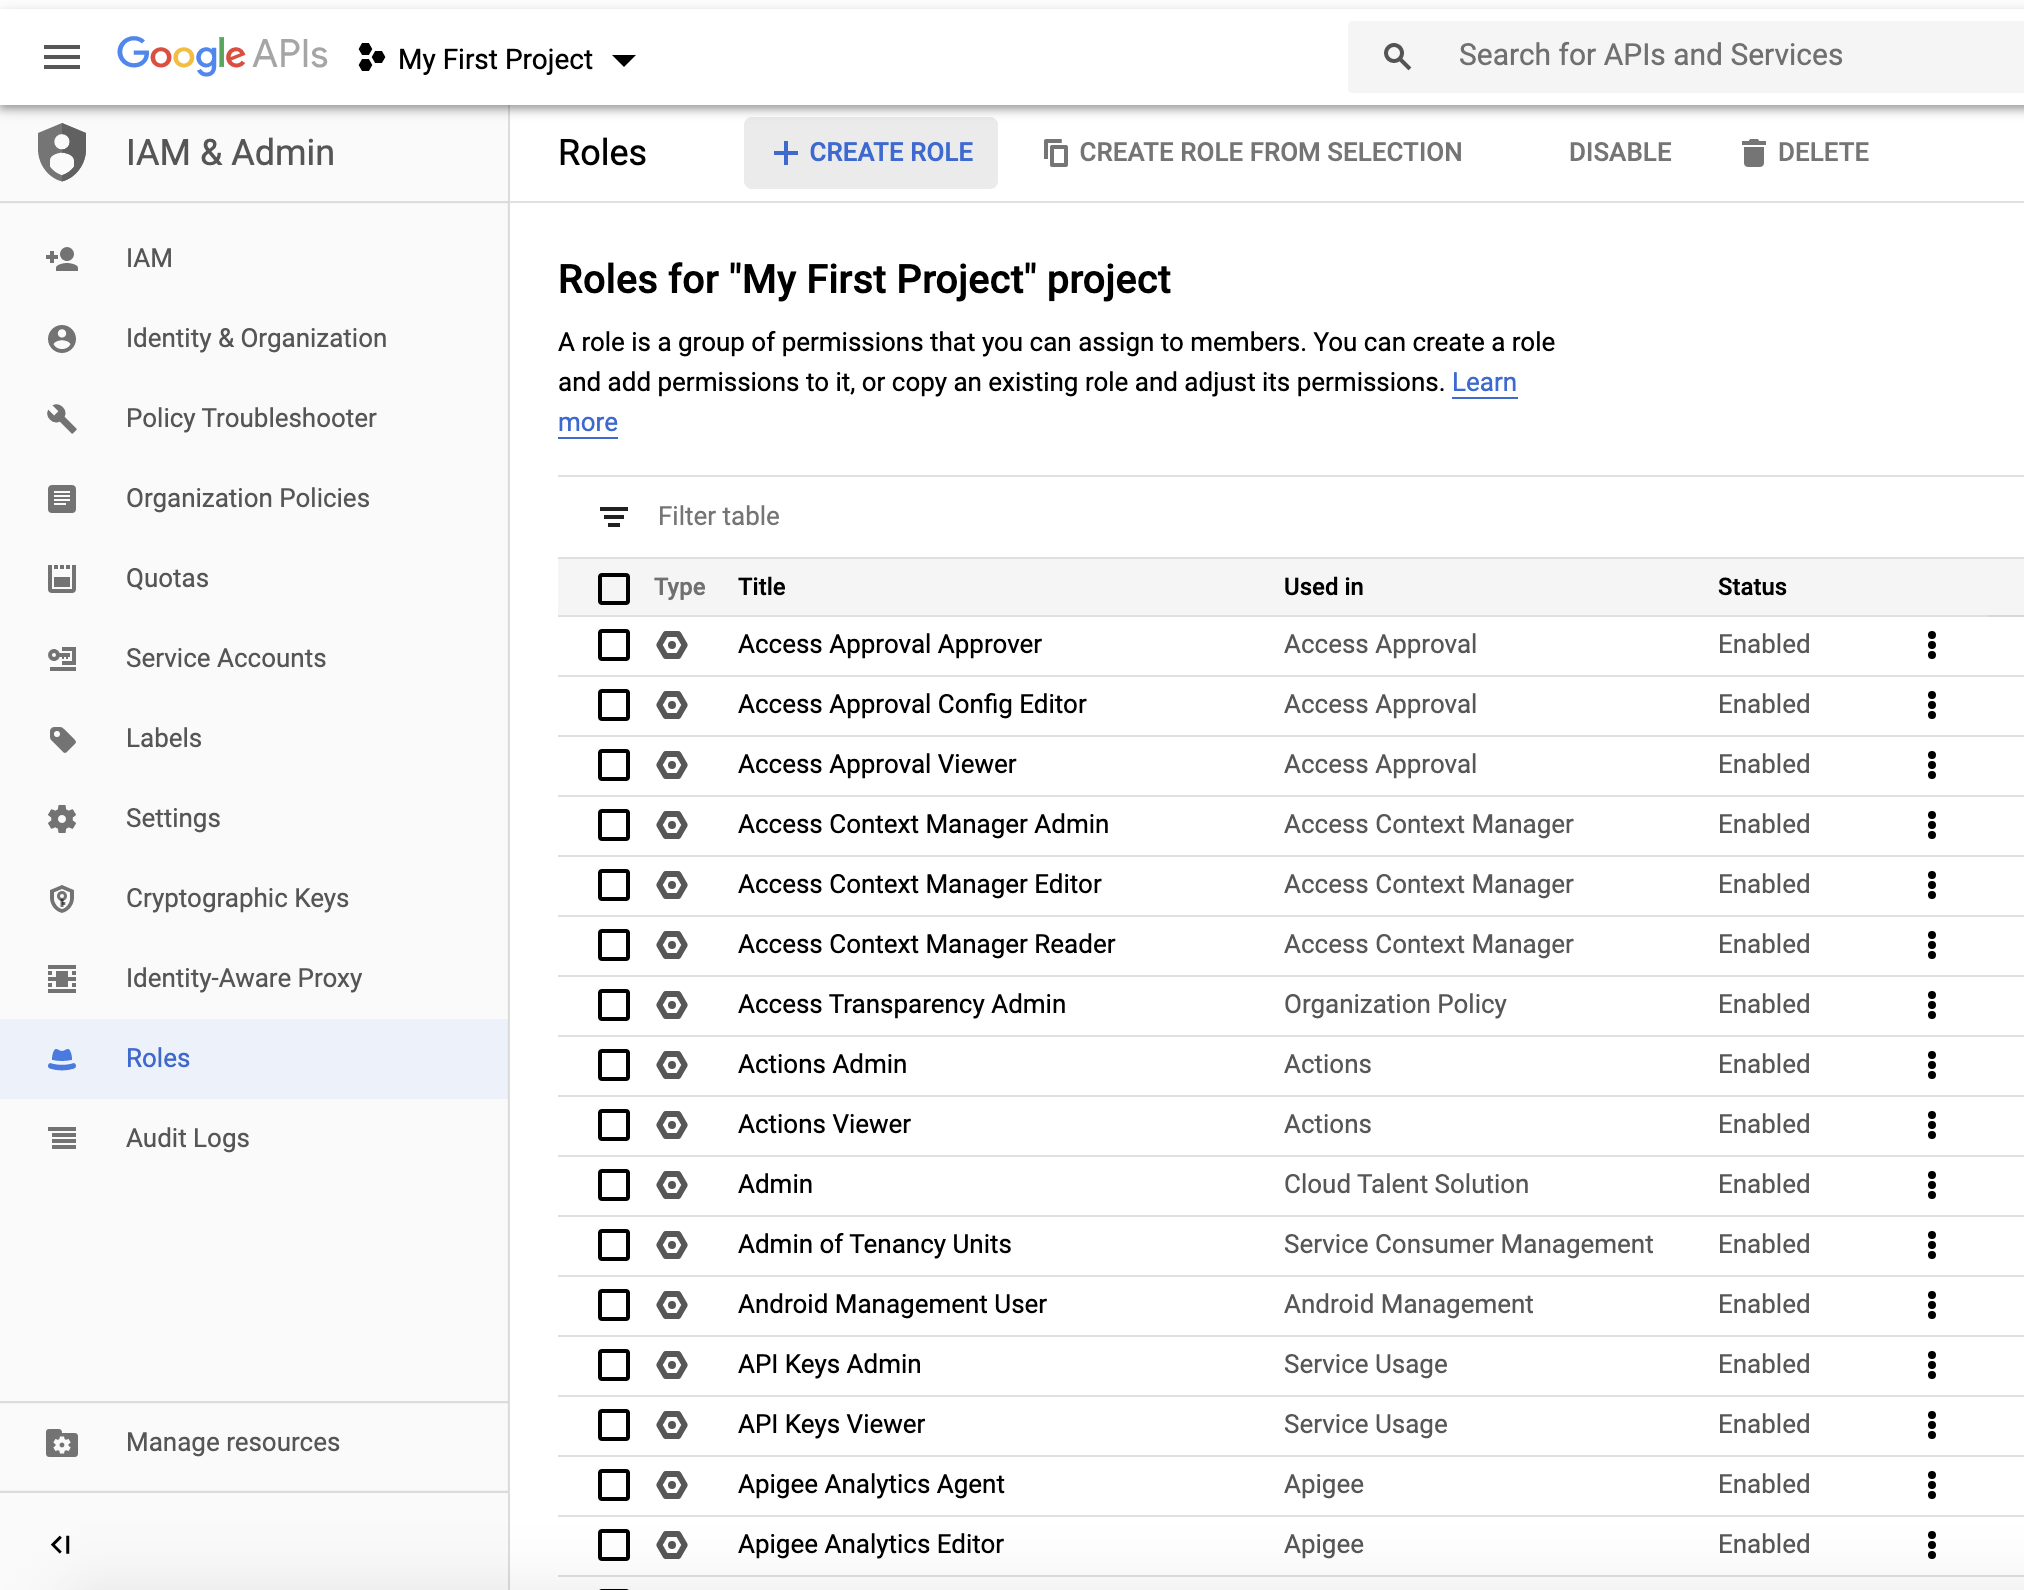
Task: Check the Admin of Tenancy Units checkbox
Action: tap(614, 1245)
